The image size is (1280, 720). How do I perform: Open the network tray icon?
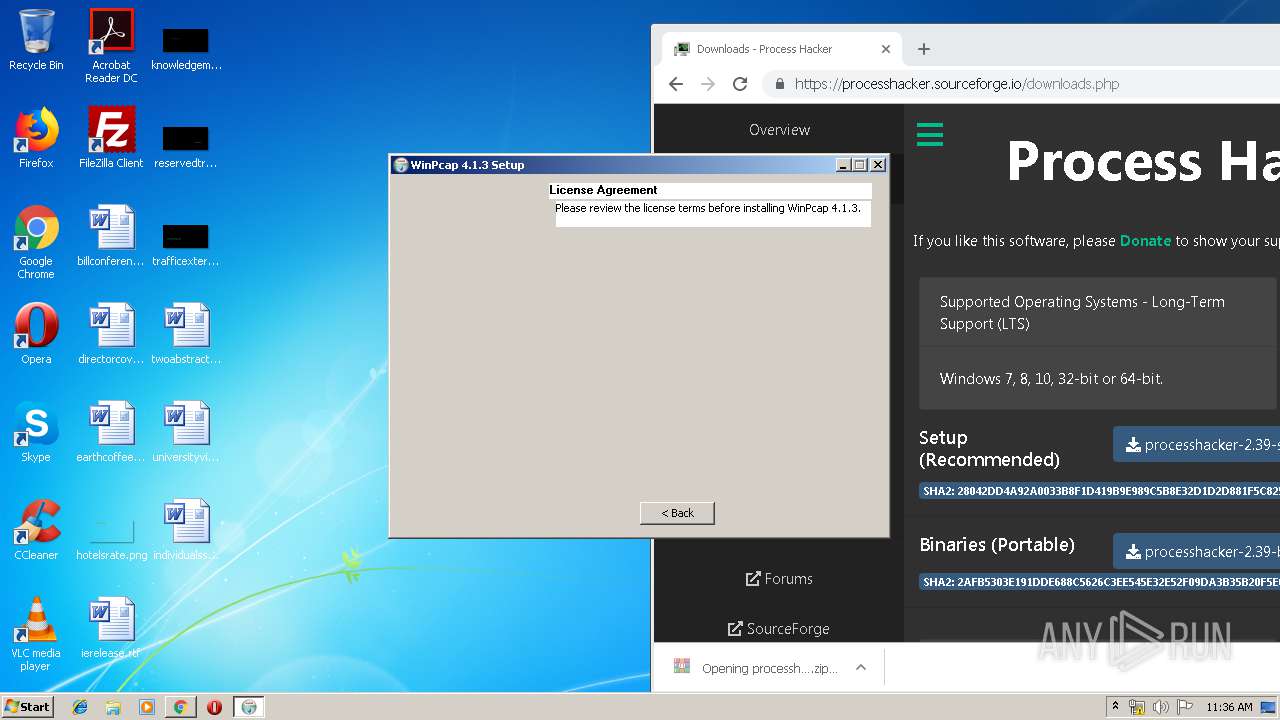(1137, 707)
